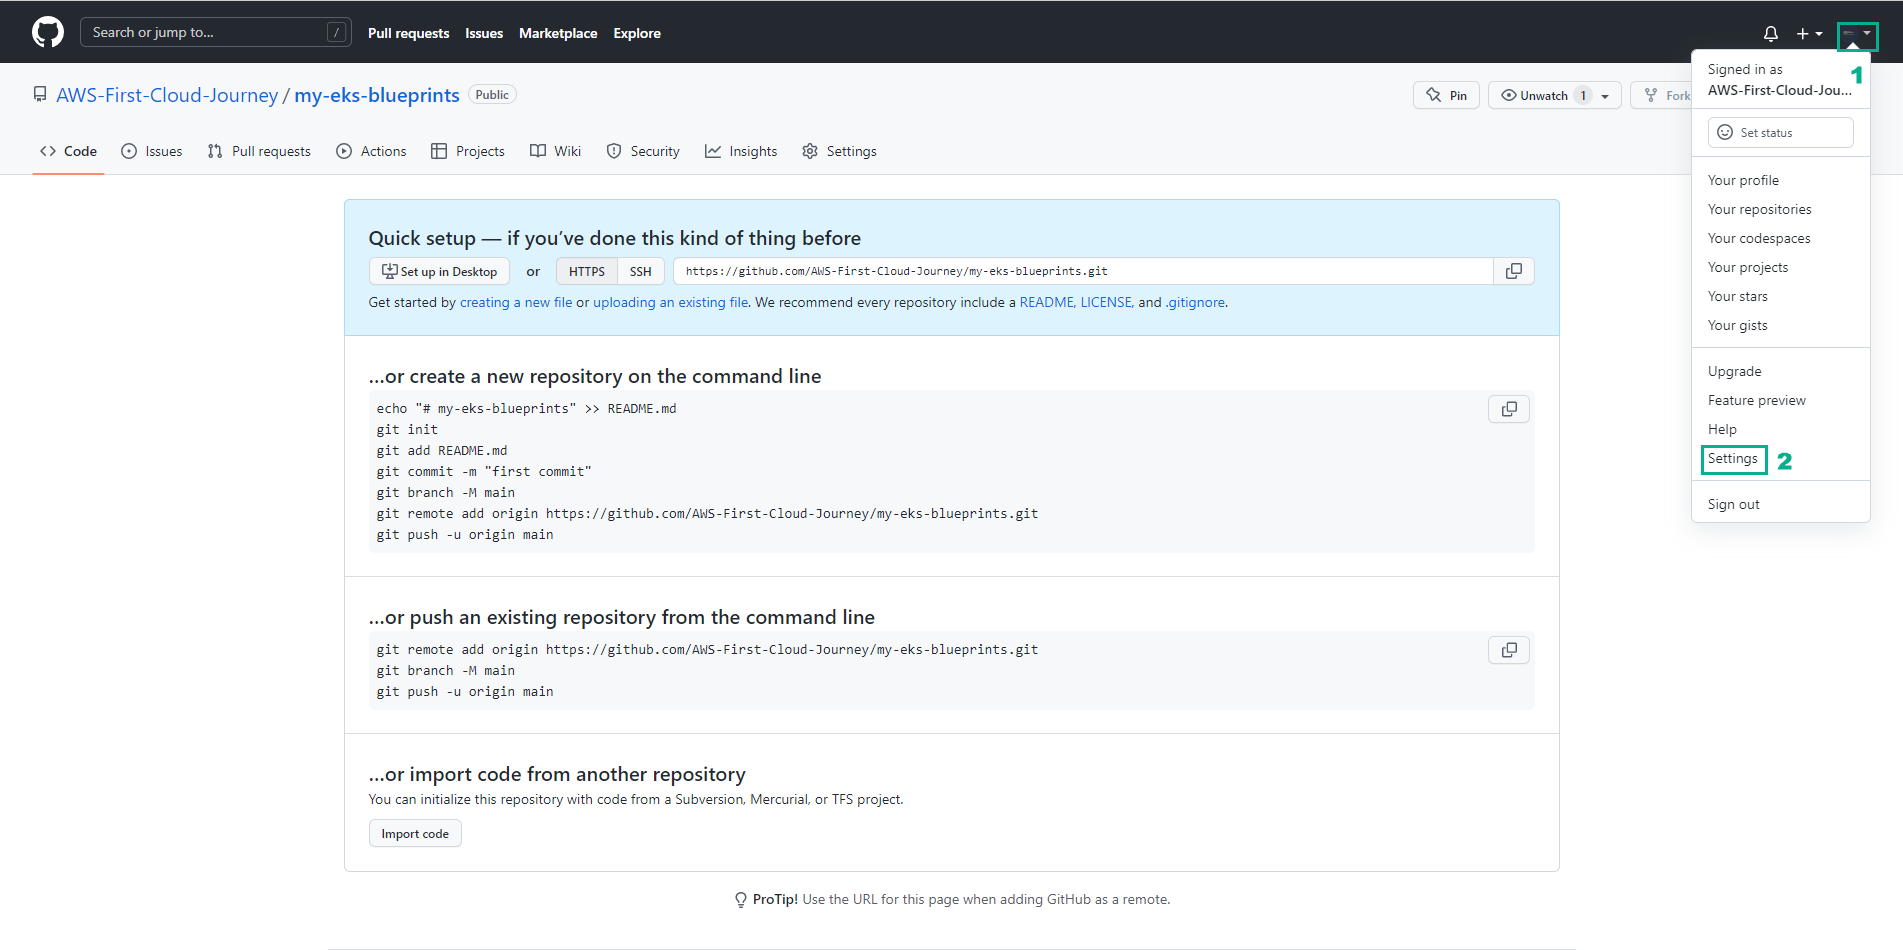Click Set status in user menu
The width and height of the screenshot is (1903, 950).
click(1780, 132)
